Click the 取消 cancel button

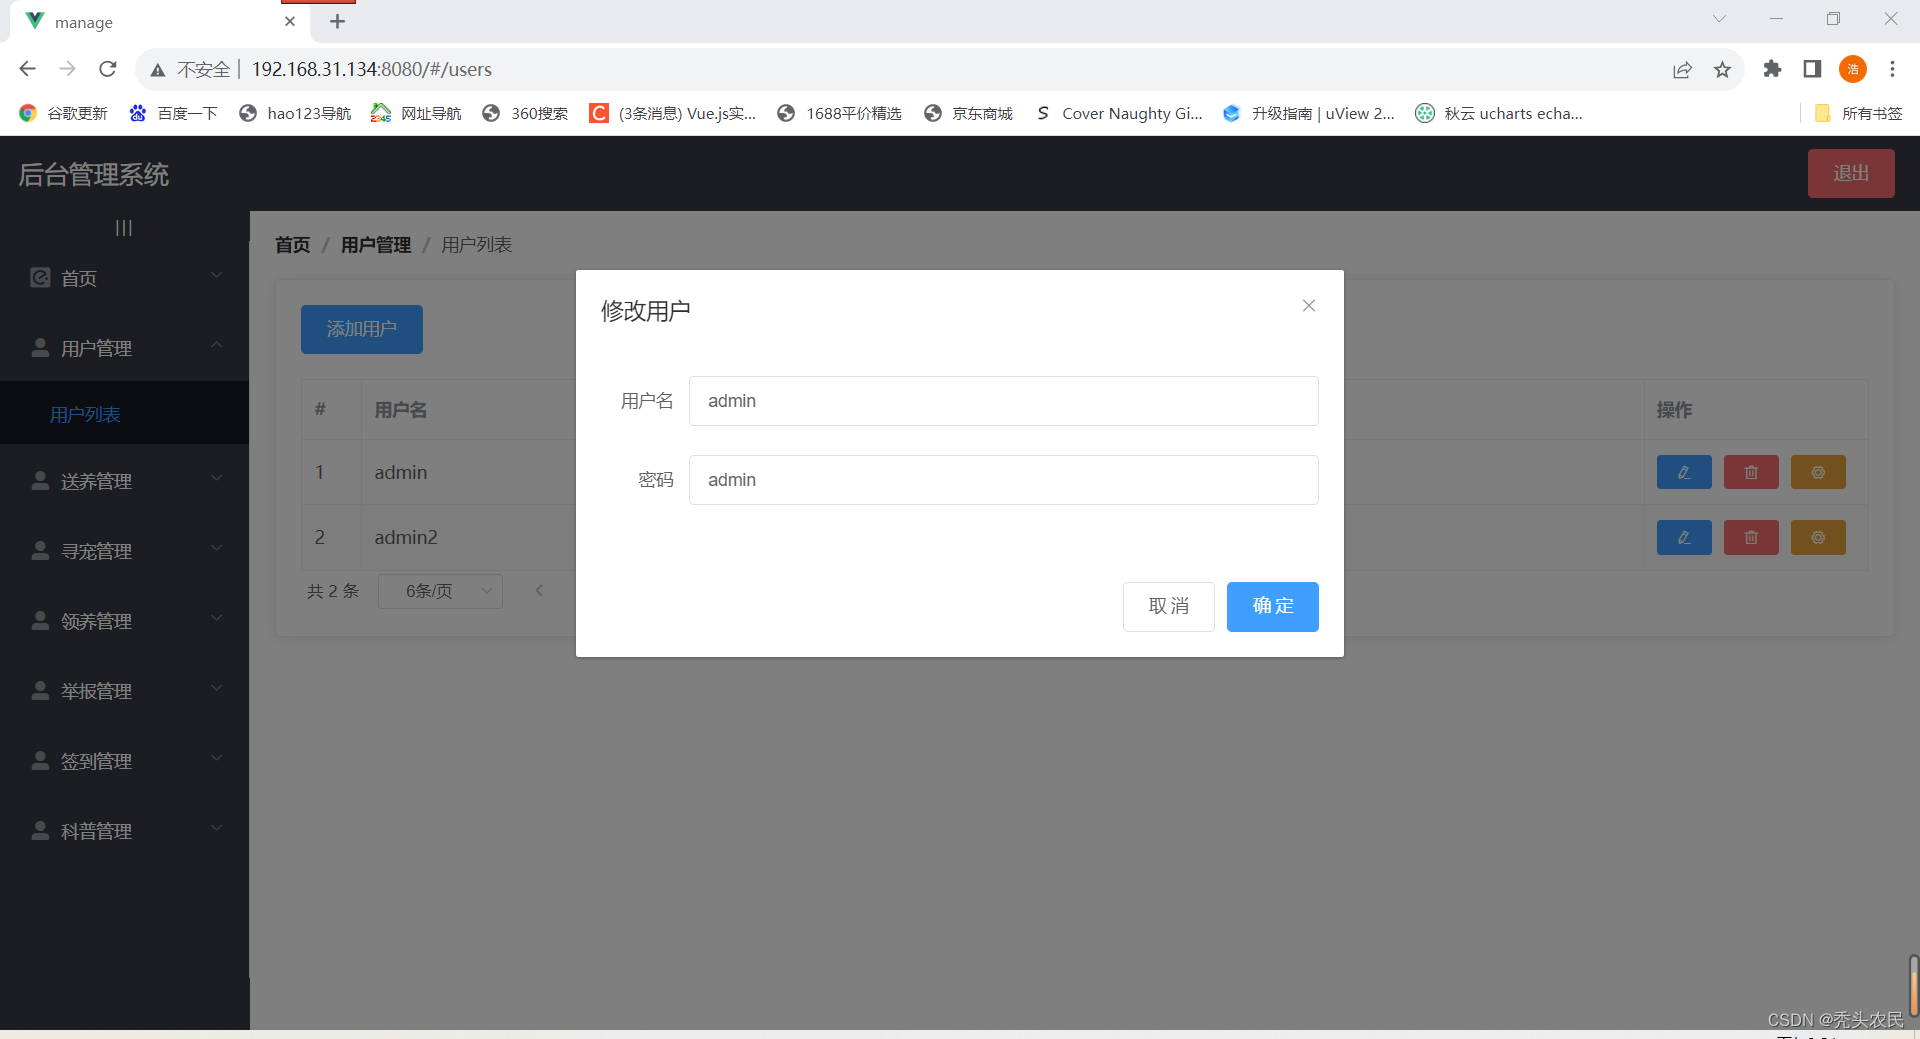[1168, 606]
